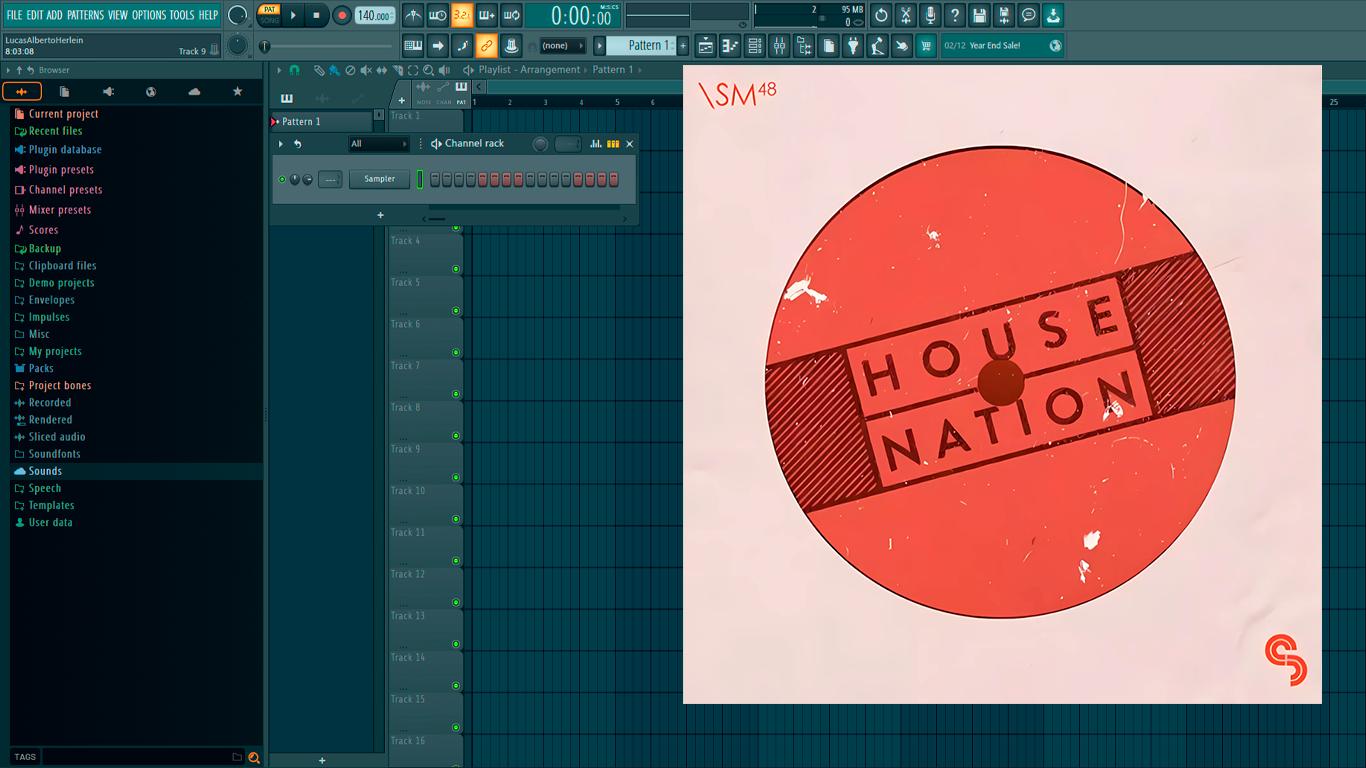This screenshot has height=768, width=1366.
Task: Toggle the orange link-to-controller icon
Action: pos(486,45)
